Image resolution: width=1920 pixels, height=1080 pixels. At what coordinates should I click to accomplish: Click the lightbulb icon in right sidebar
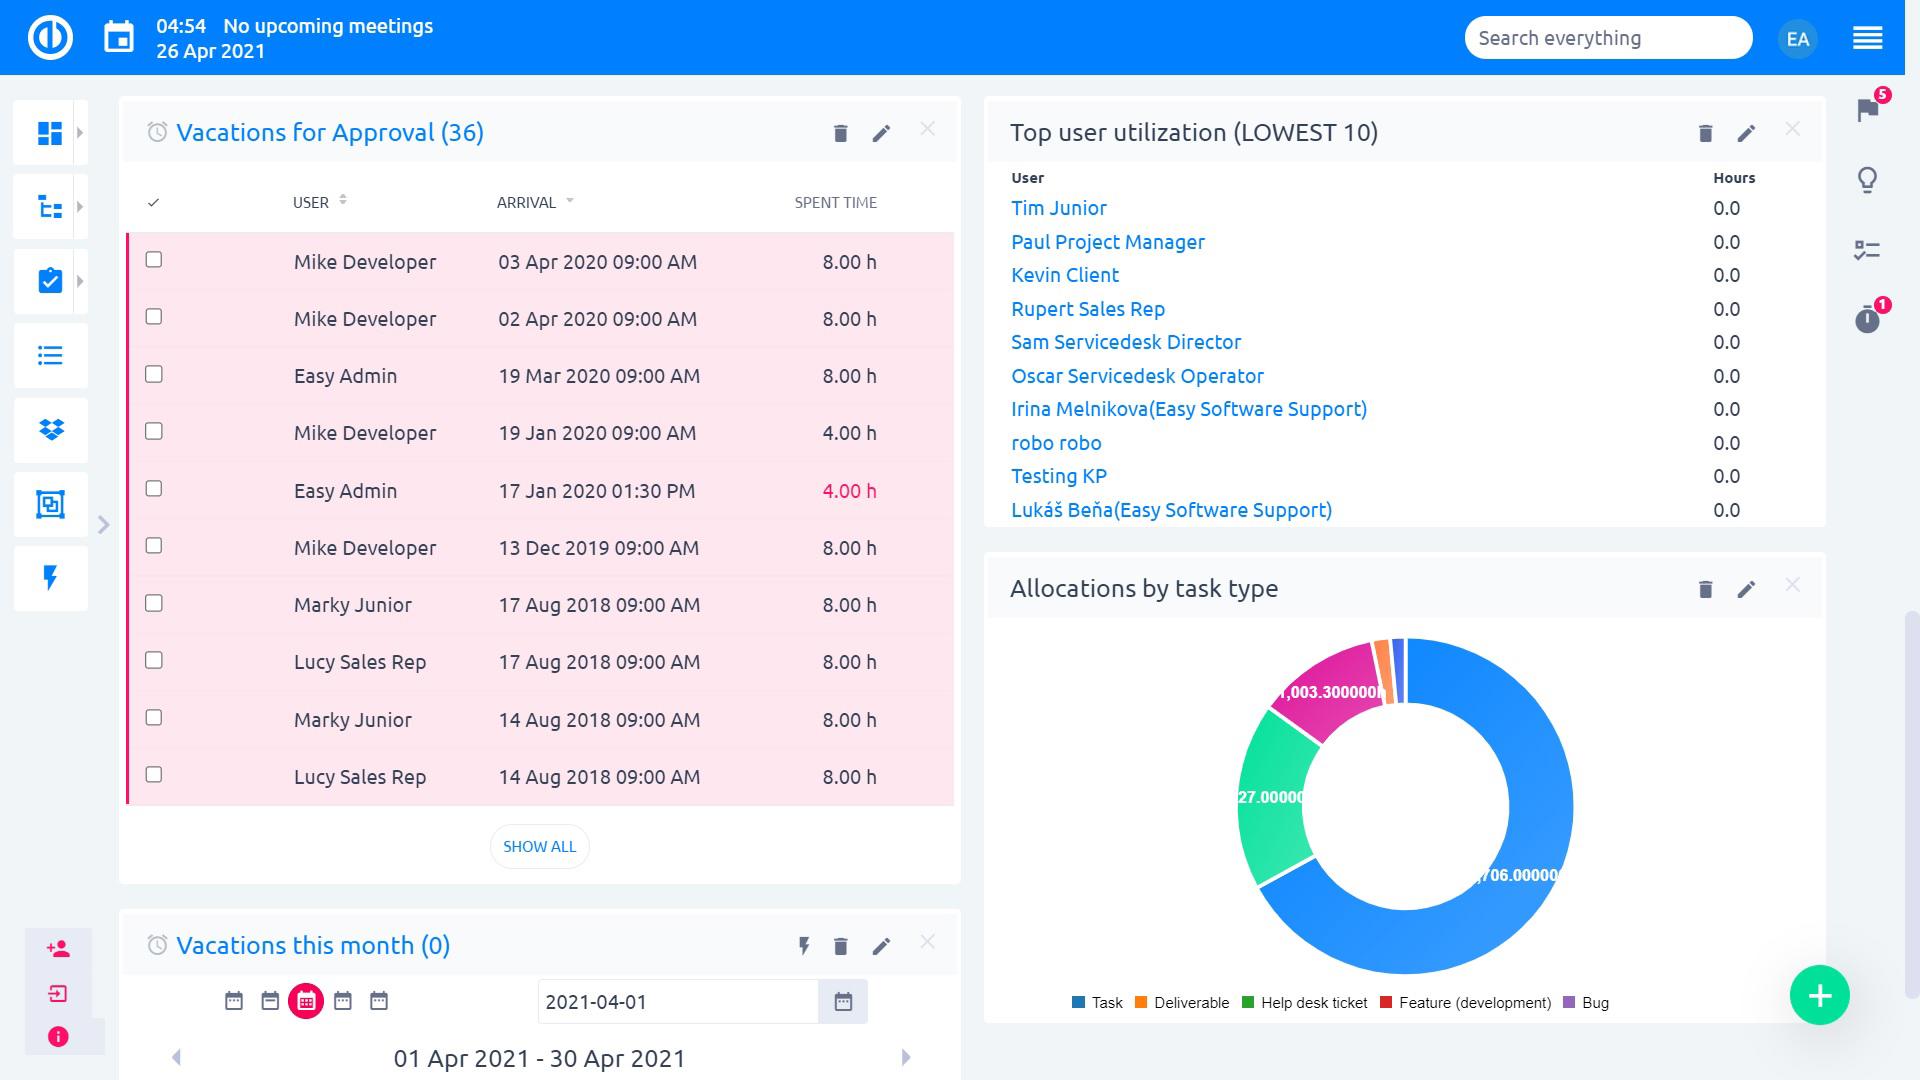pos(1867,180)
